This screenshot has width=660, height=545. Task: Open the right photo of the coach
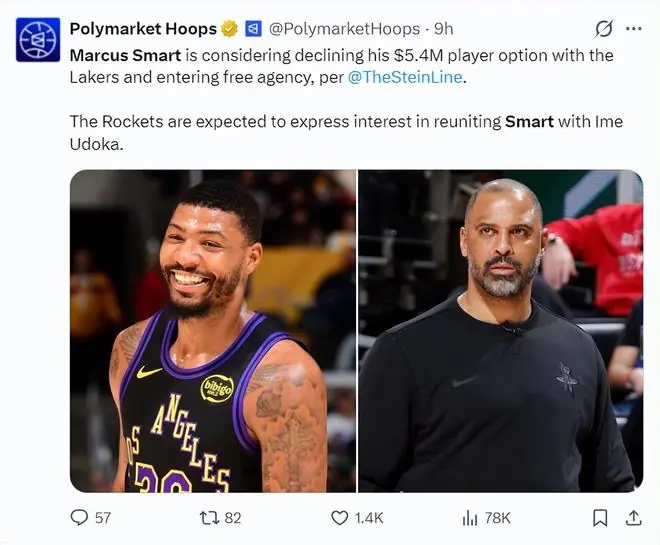click(500, 331)
